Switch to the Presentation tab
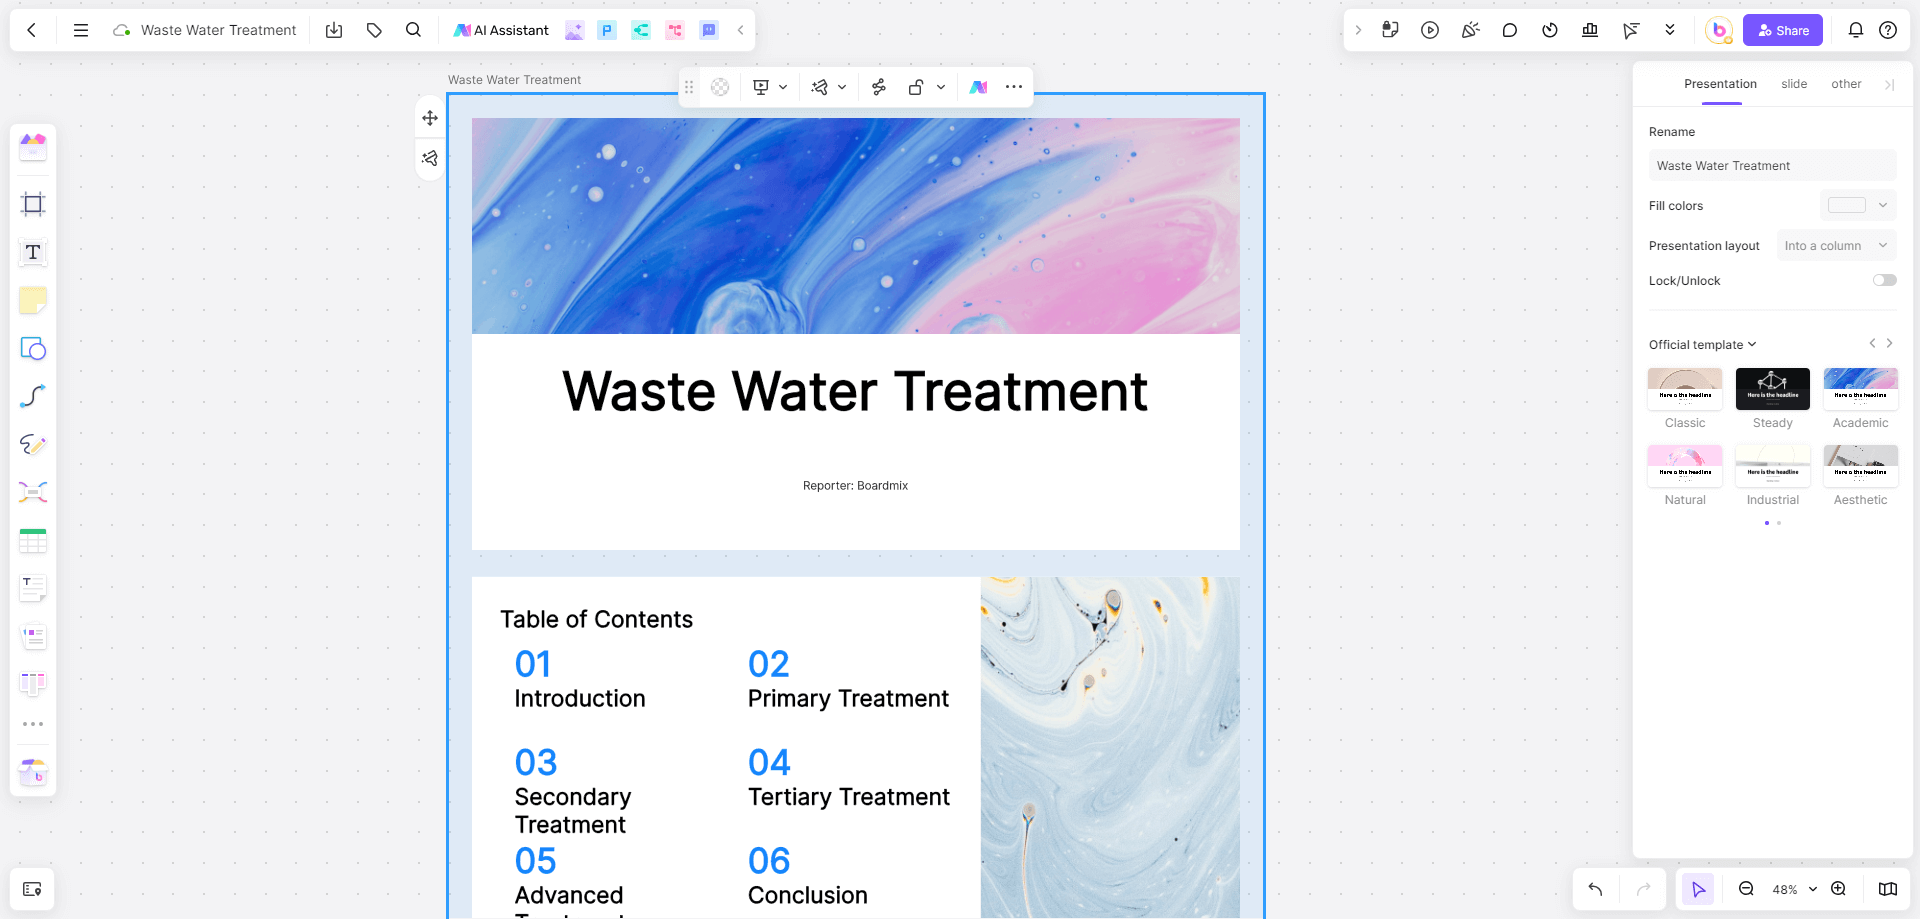 tap(1720, 84)
